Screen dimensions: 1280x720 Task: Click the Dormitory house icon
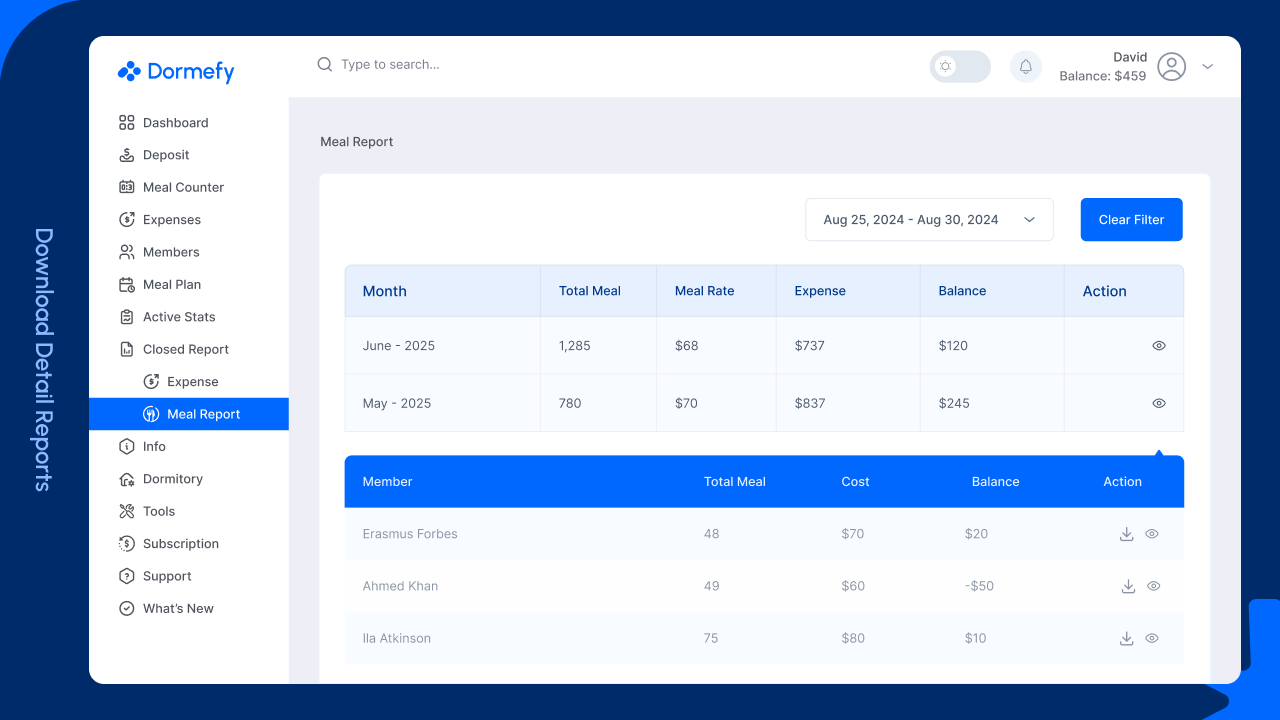126,479
